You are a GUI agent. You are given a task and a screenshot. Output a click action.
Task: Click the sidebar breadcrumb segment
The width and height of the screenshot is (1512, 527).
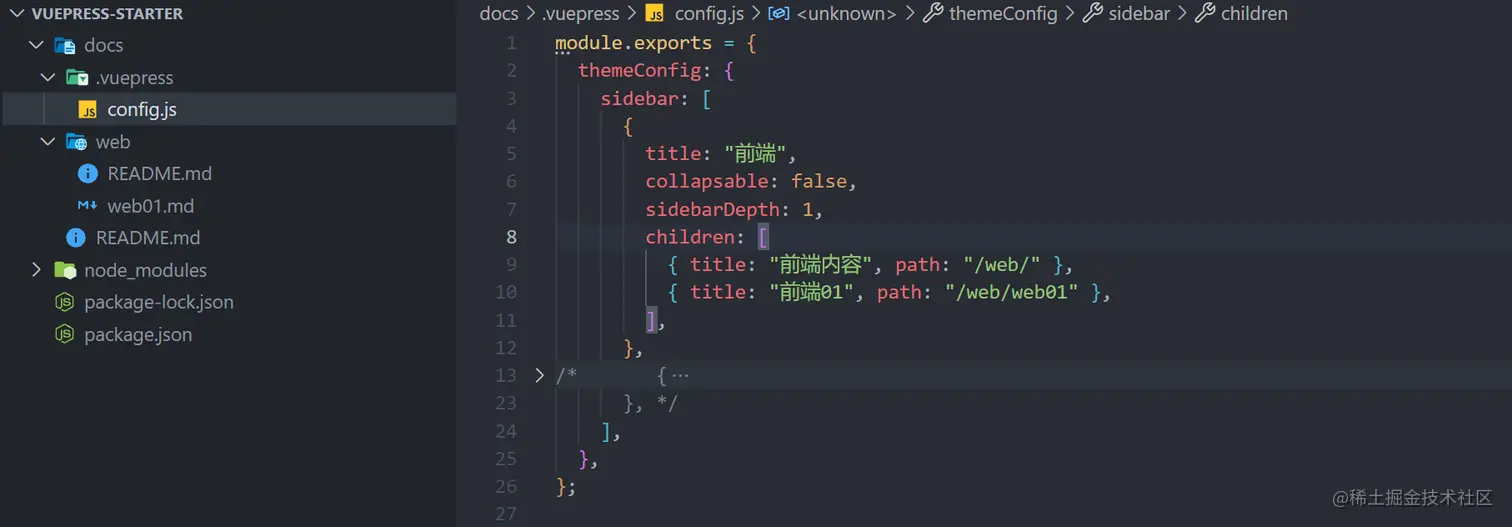pyautogui.click(x=1139, y=13)
